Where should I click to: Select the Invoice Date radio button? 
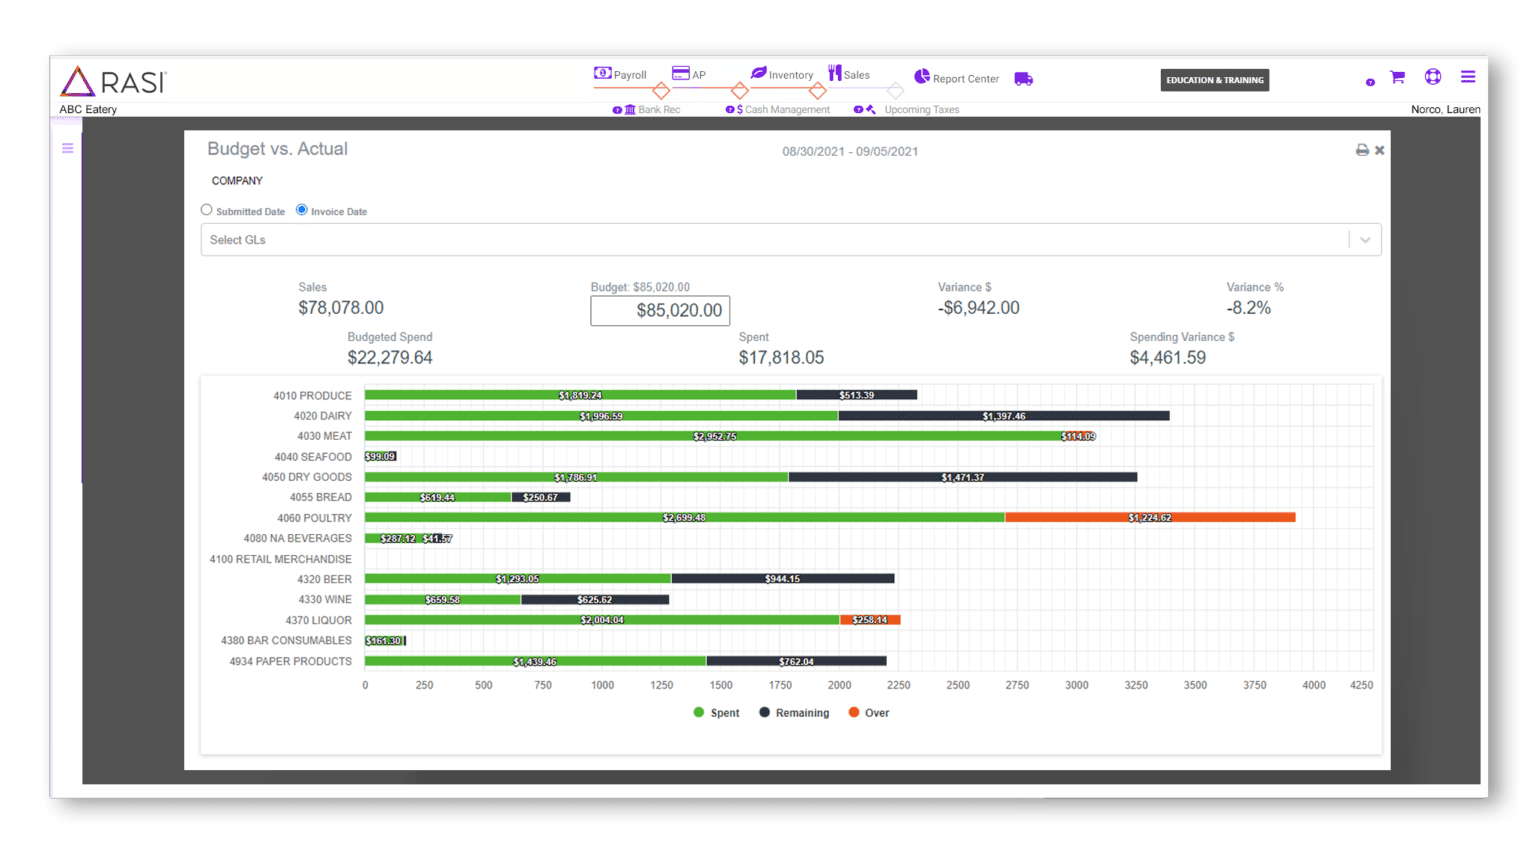click(x=302, y=210)
